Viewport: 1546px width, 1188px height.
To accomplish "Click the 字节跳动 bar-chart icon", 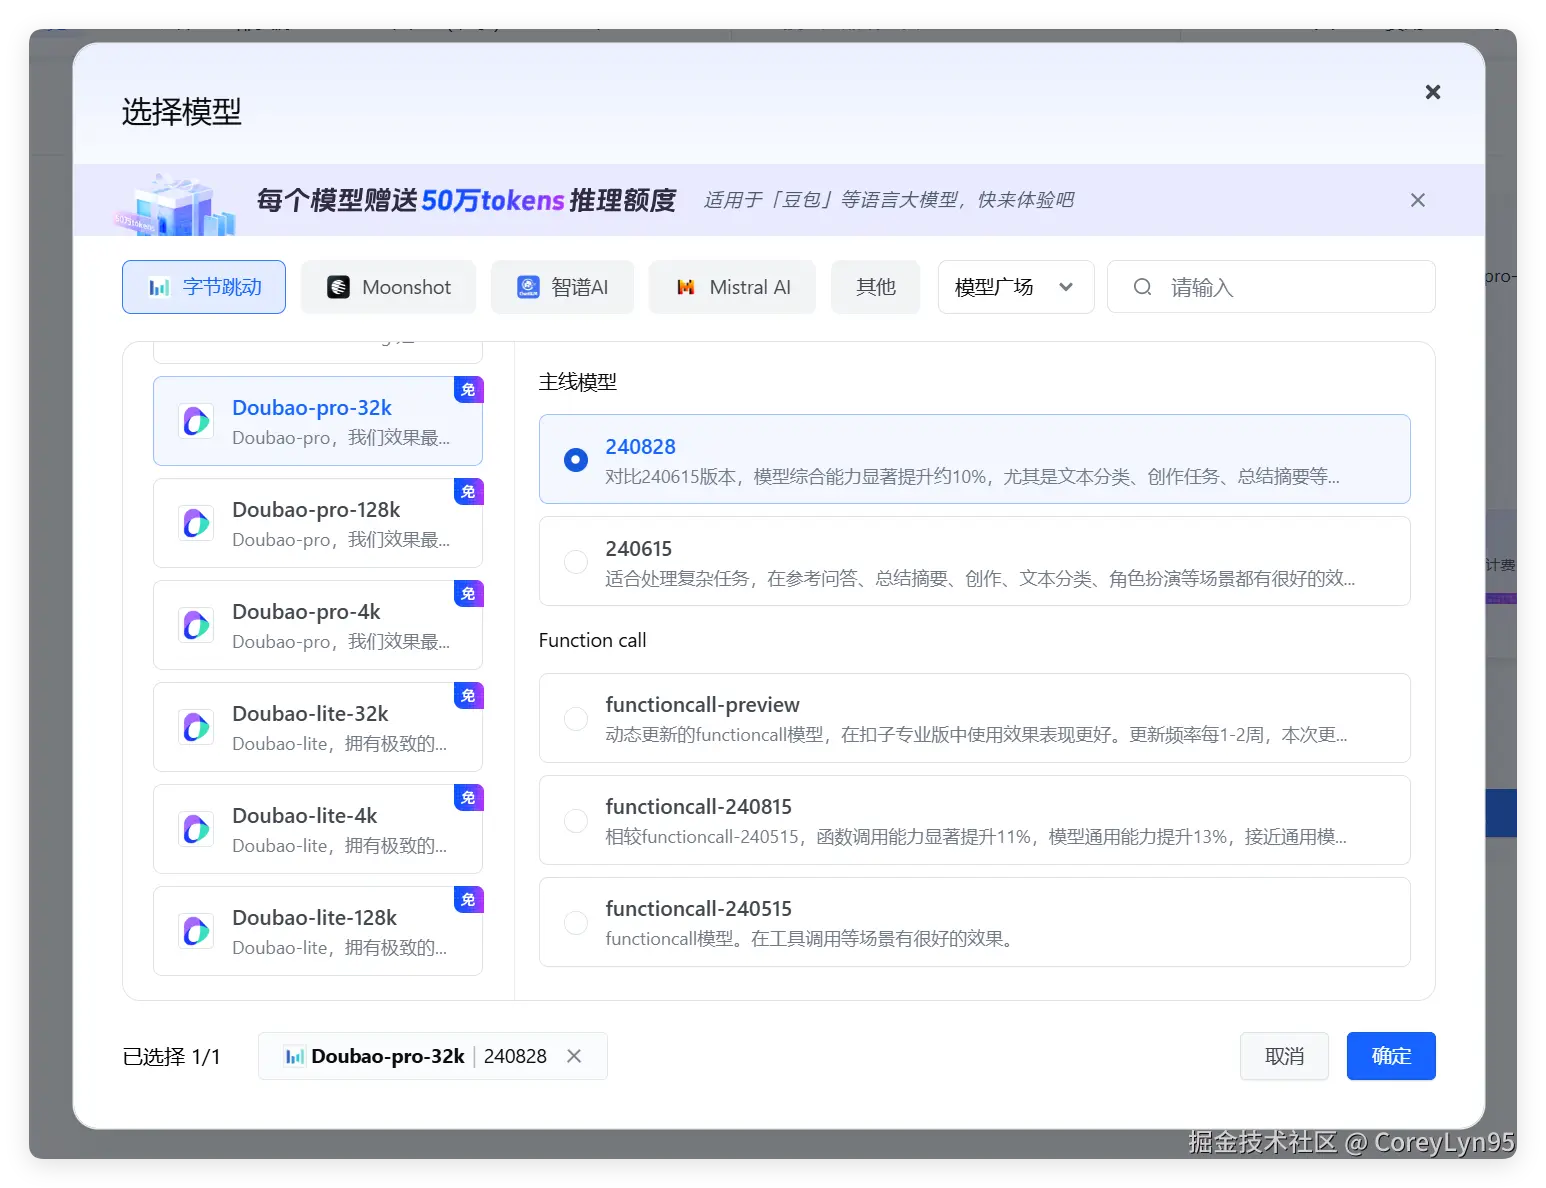I will click(159, 287).
